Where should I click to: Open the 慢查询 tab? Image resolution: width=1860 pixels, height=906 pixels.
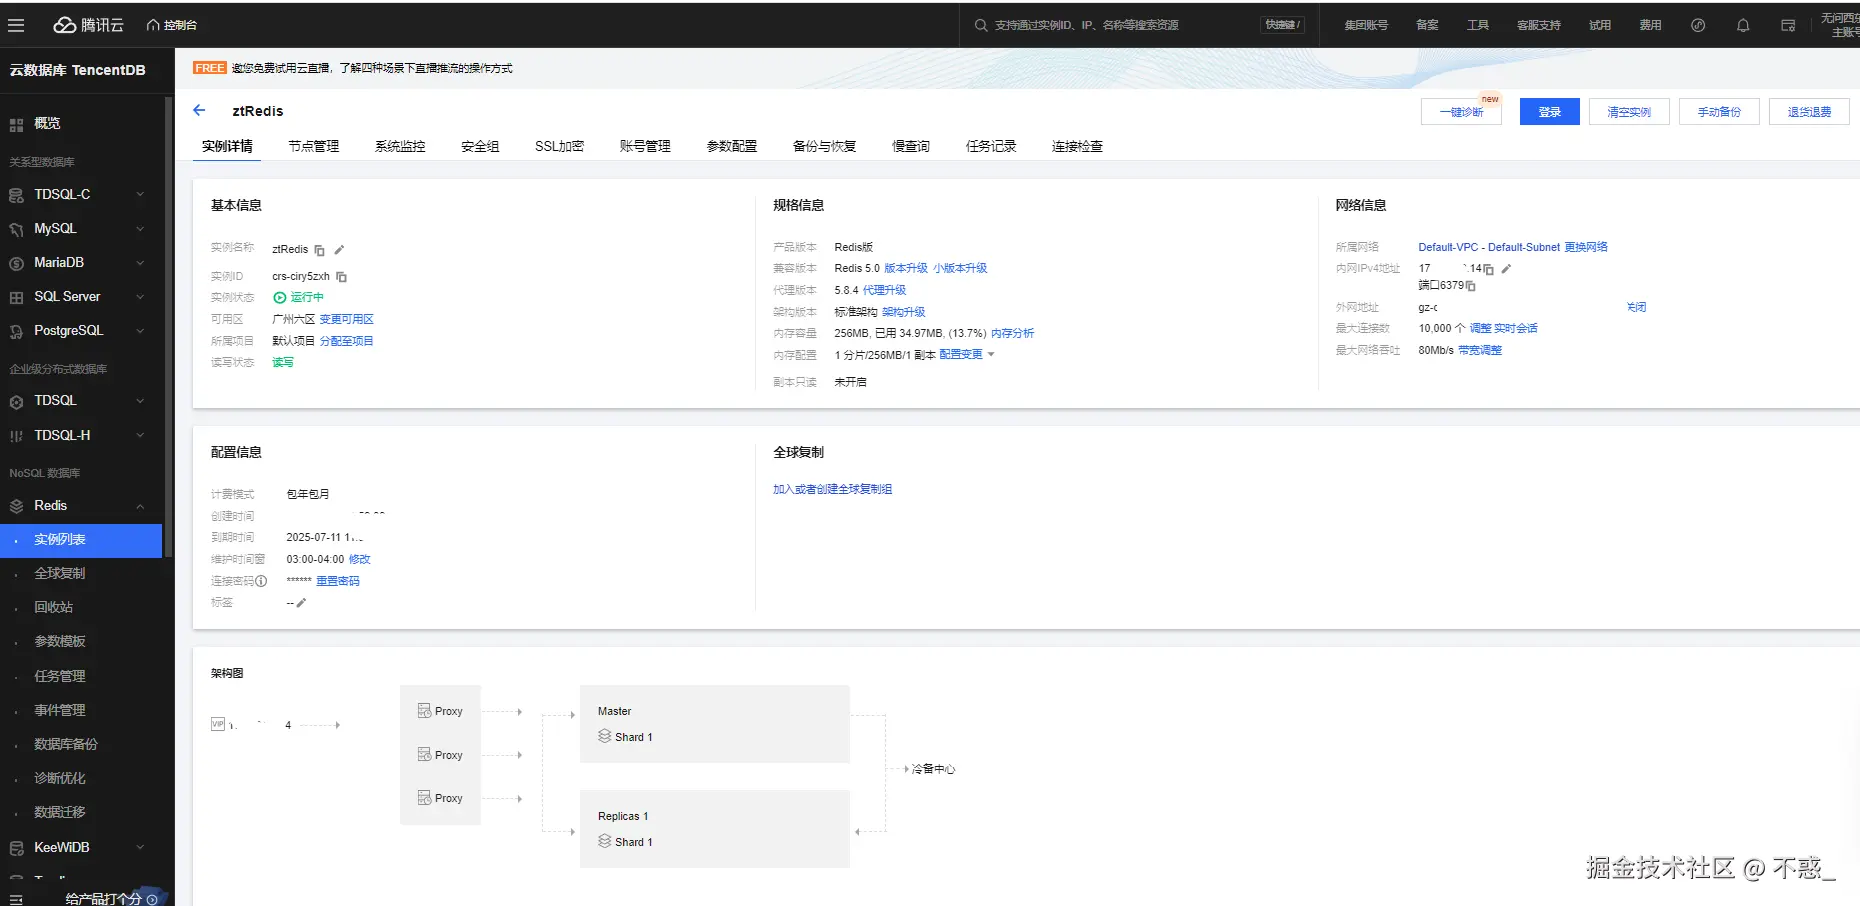pyautogui.click(x=911, y=146)
